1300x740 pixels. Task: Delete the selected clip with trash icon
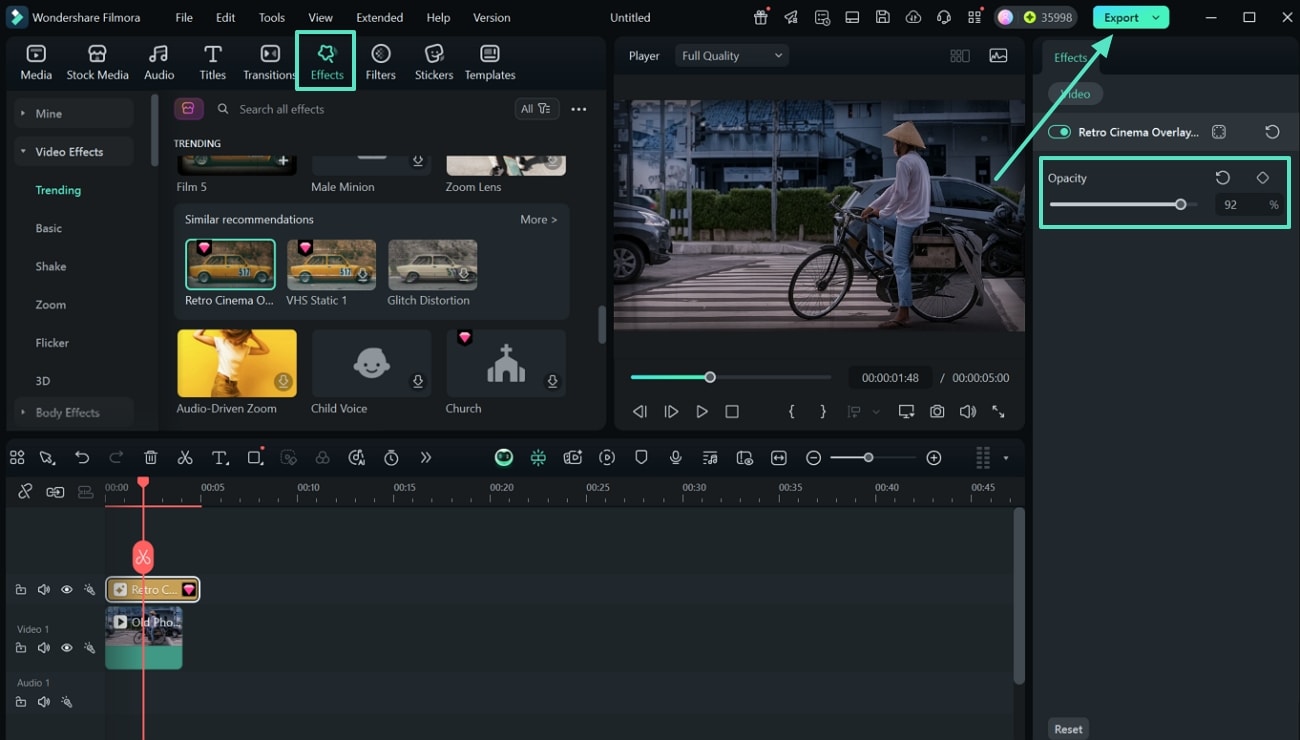pyautogui.click(x=151, y=457)
